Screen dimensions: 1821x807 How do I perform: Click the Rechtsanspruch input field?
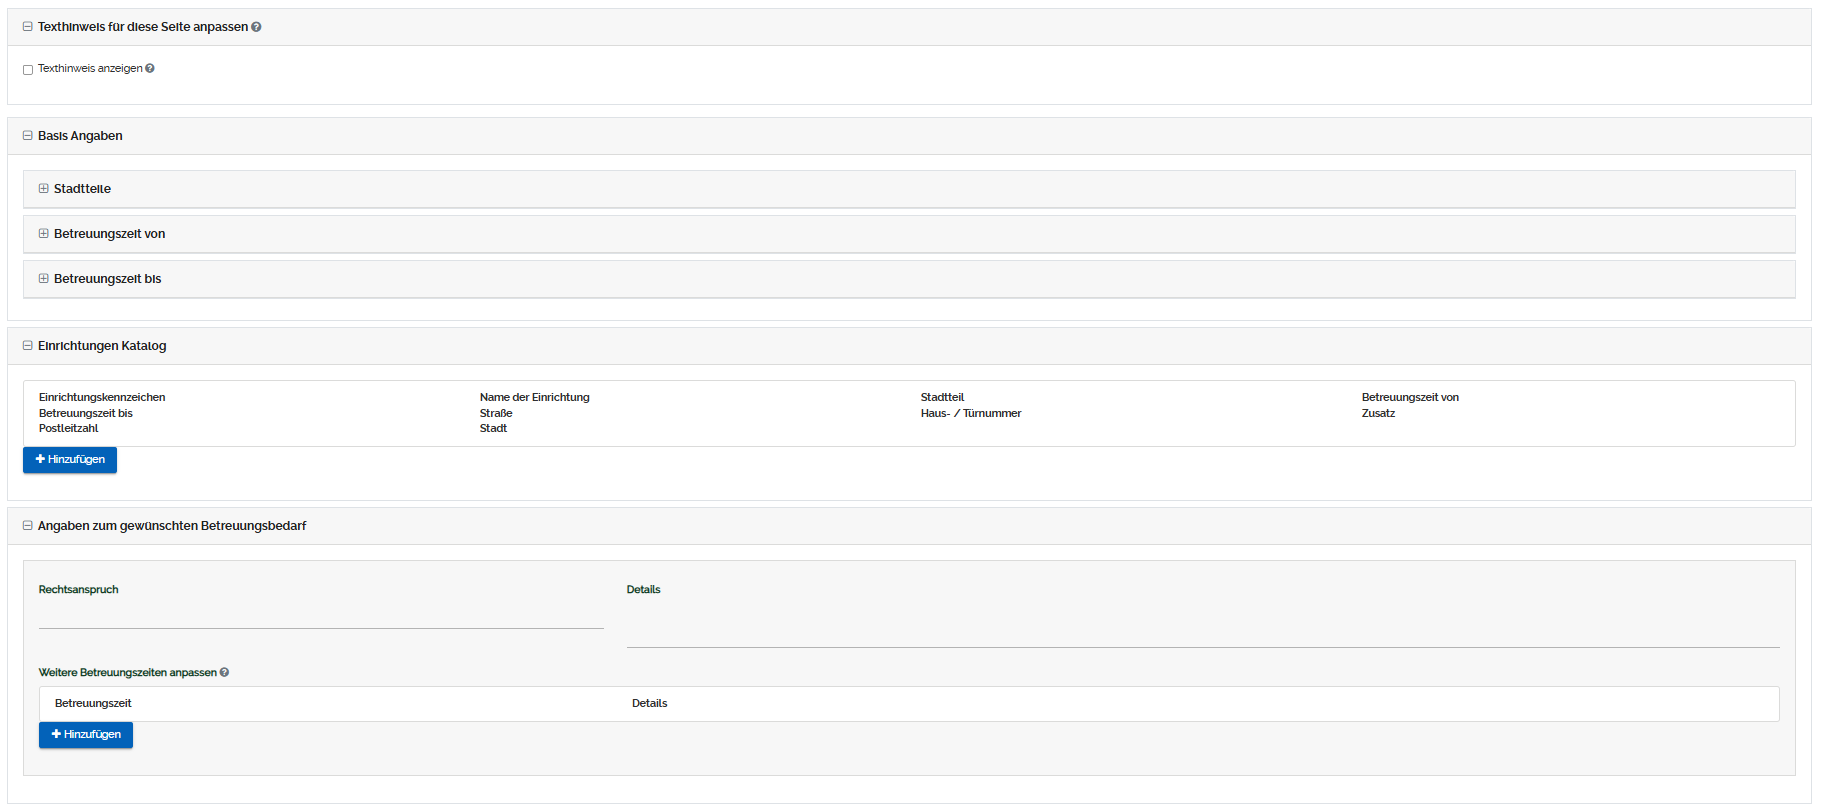(x=321, y=616)
